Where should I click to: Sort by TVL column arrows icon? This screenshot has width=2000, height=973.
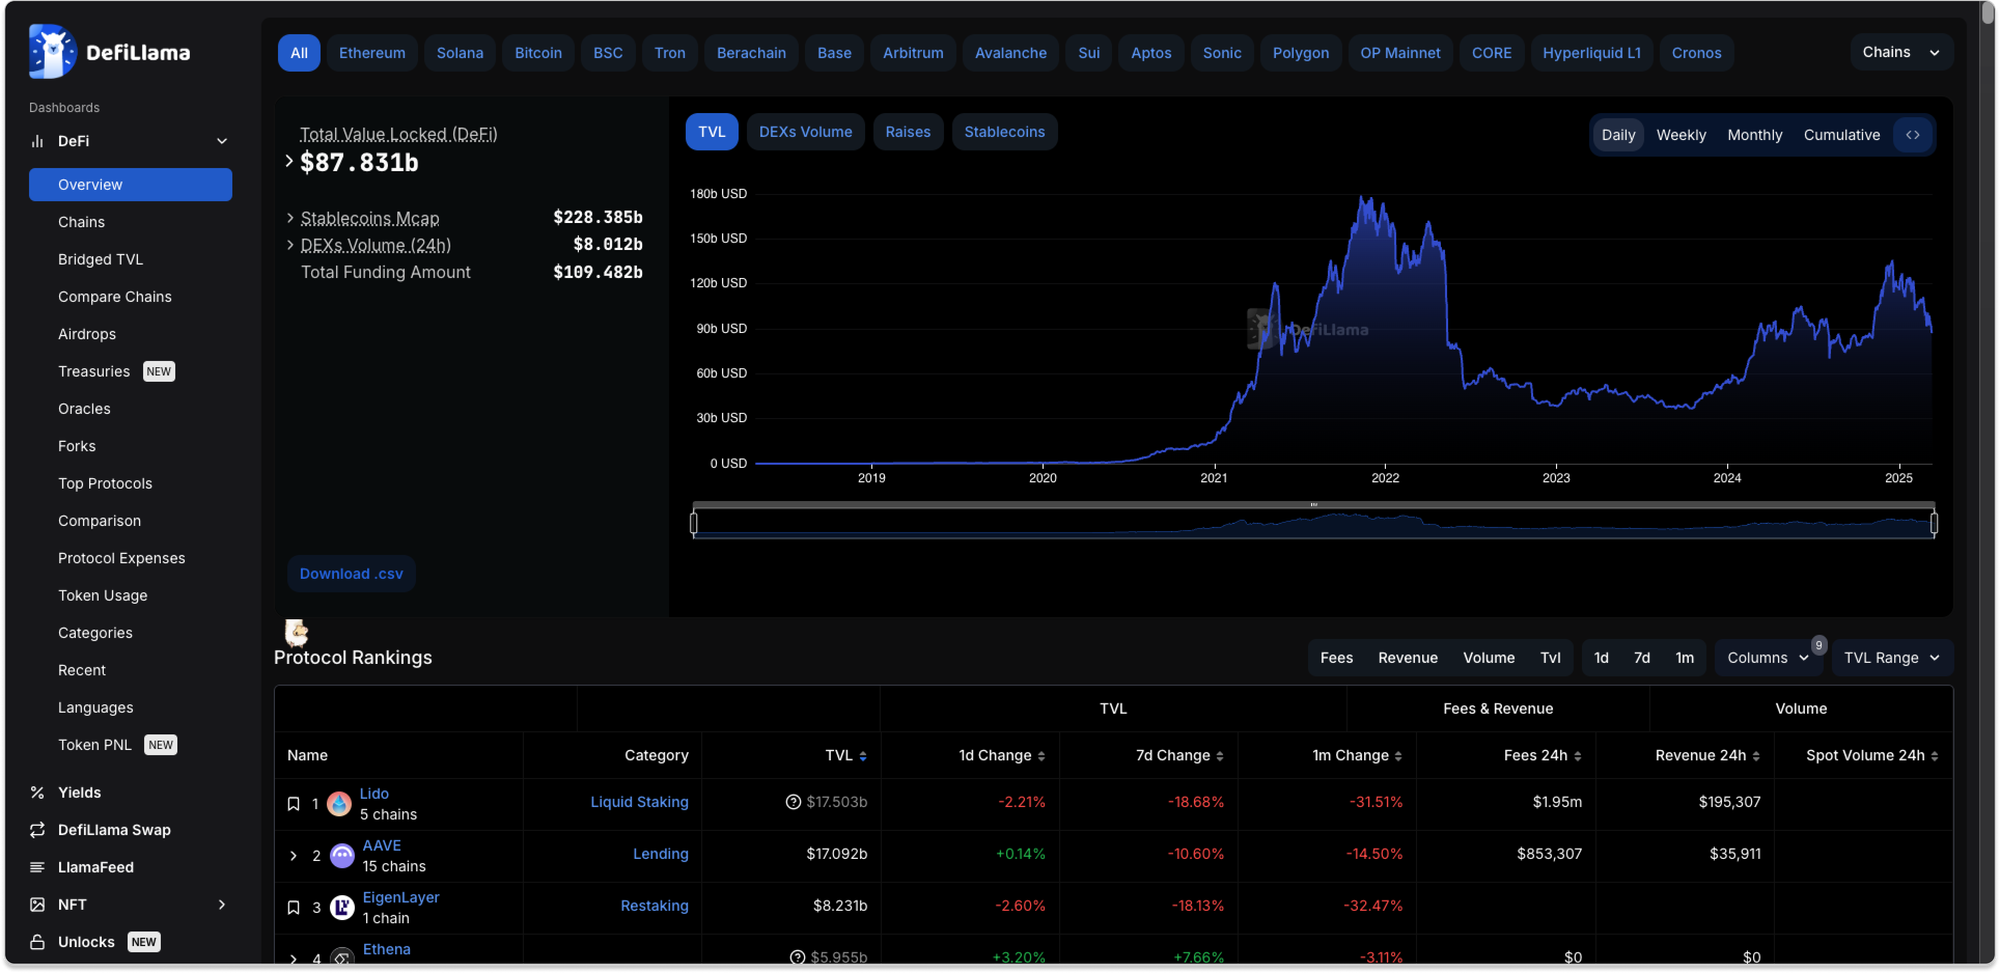point(863,756)
